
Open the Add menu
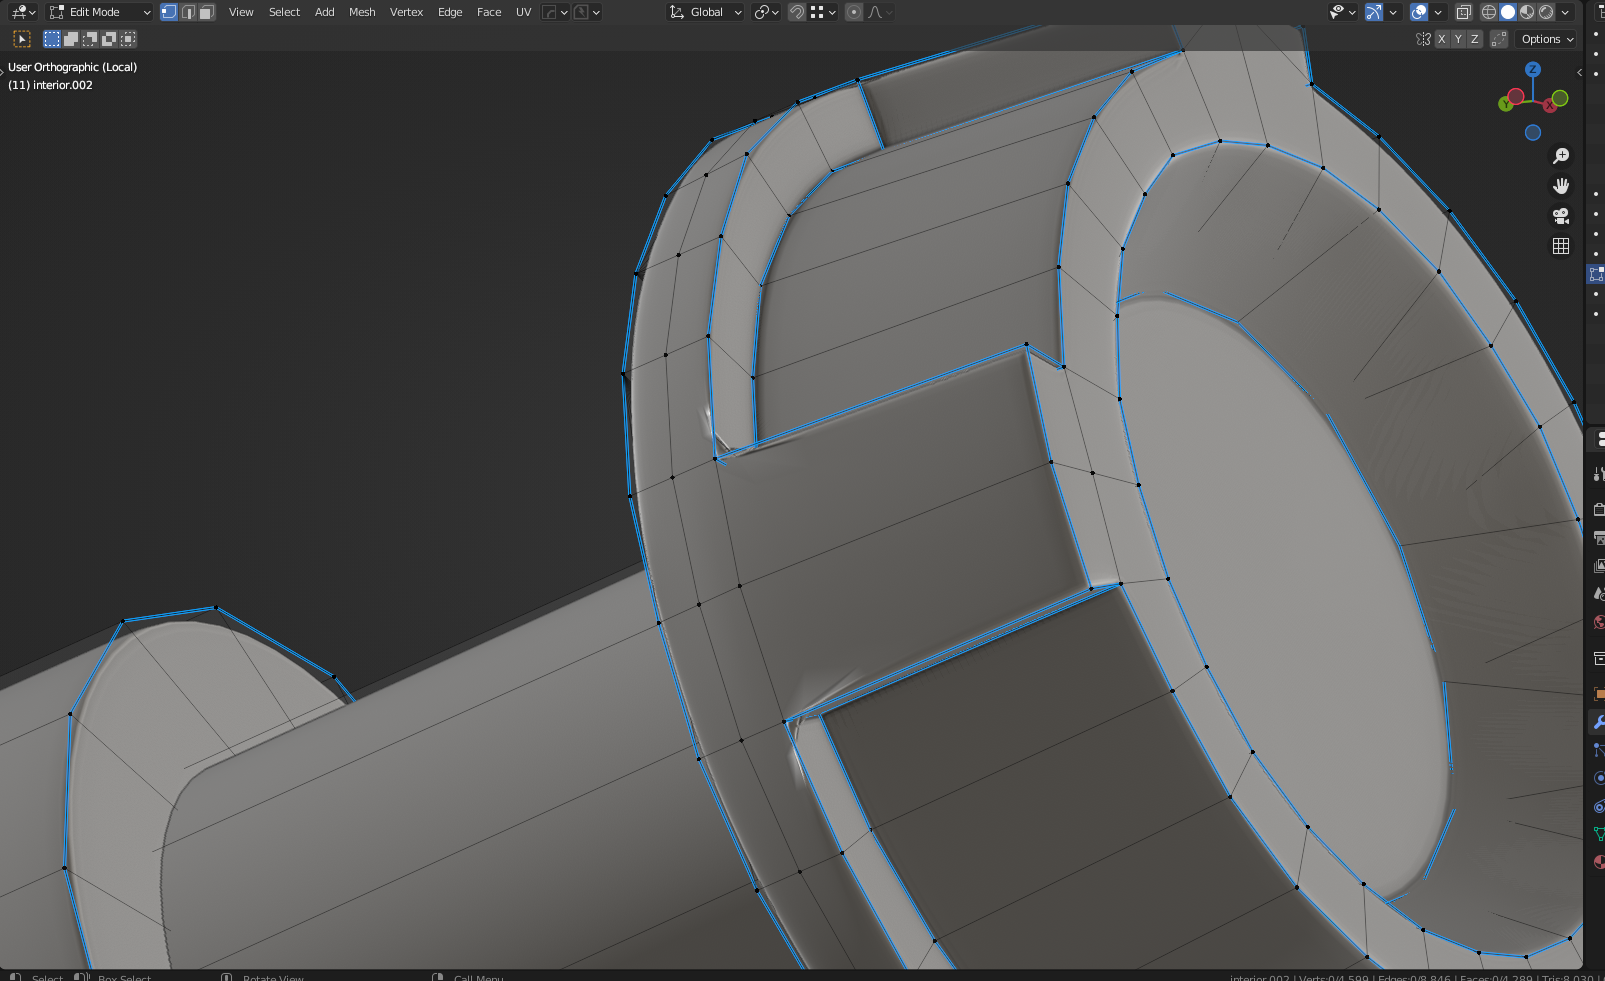pos(324,12)
